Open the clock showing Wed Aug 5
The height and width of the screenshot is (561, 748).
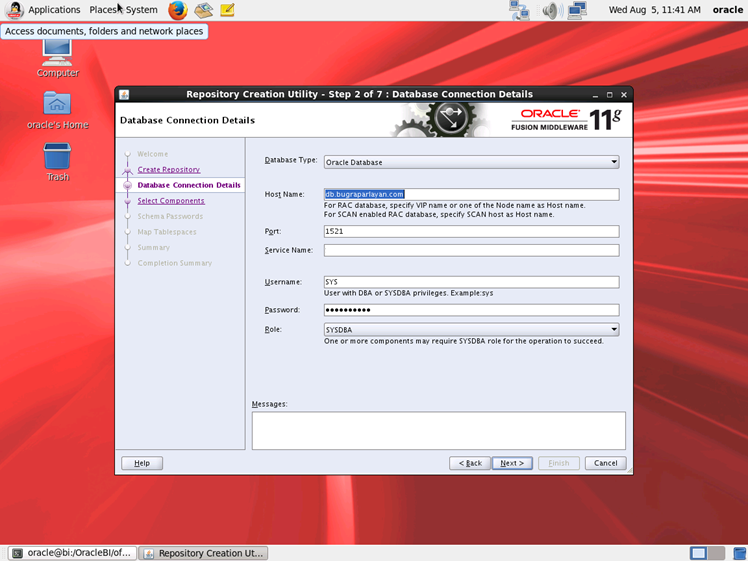[654, 10]
